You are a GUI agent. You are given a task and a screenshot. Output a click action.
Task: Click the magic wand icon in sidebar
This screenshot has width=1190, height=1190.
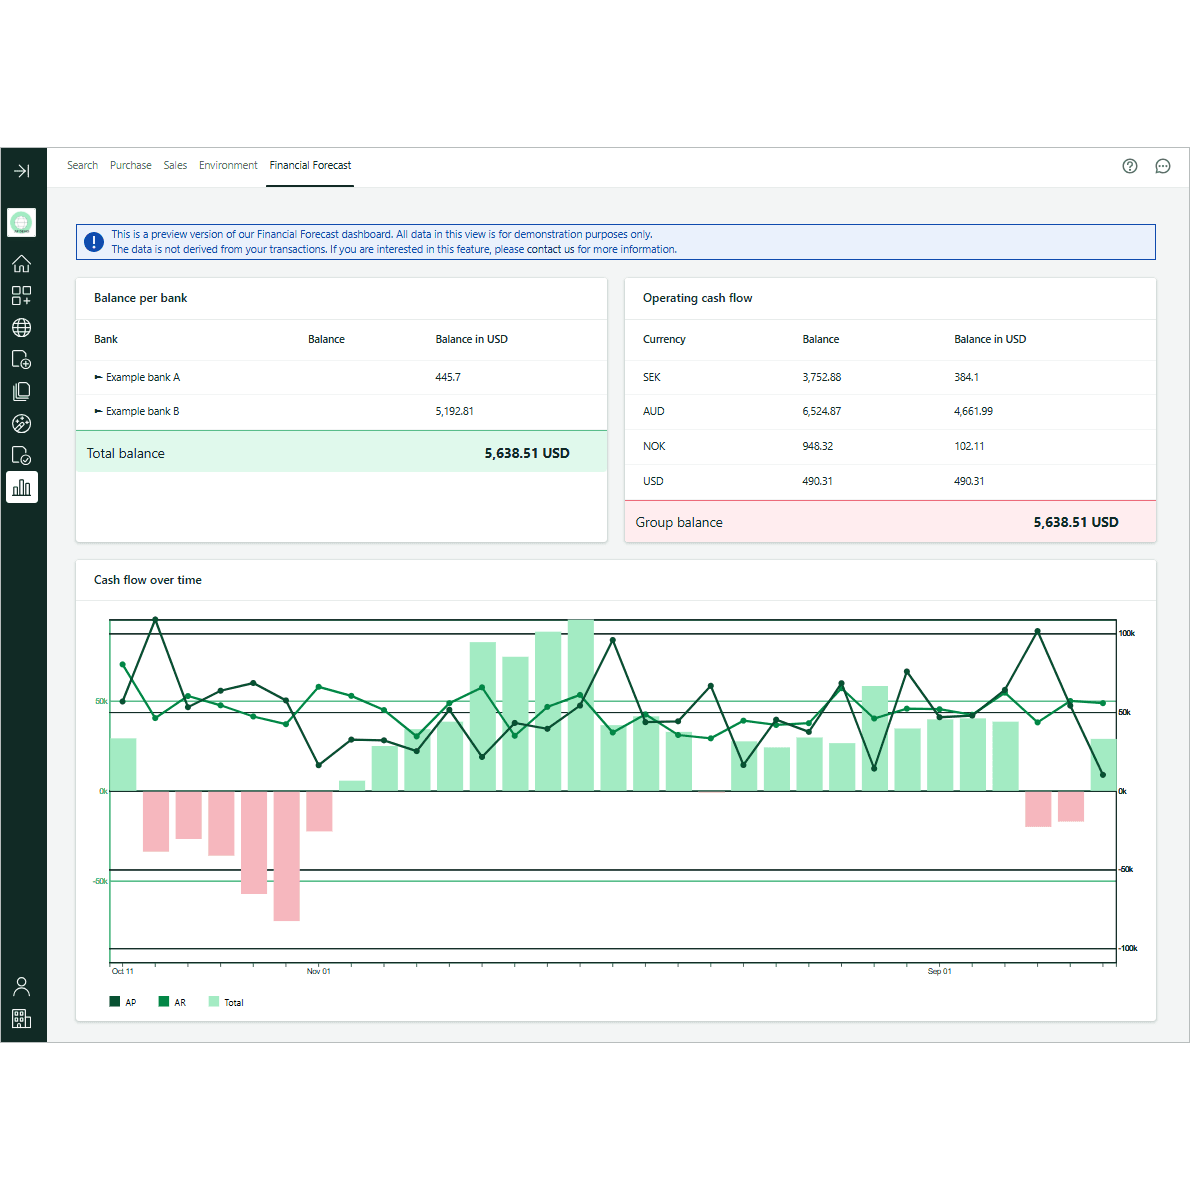click(x=22, y=424)
